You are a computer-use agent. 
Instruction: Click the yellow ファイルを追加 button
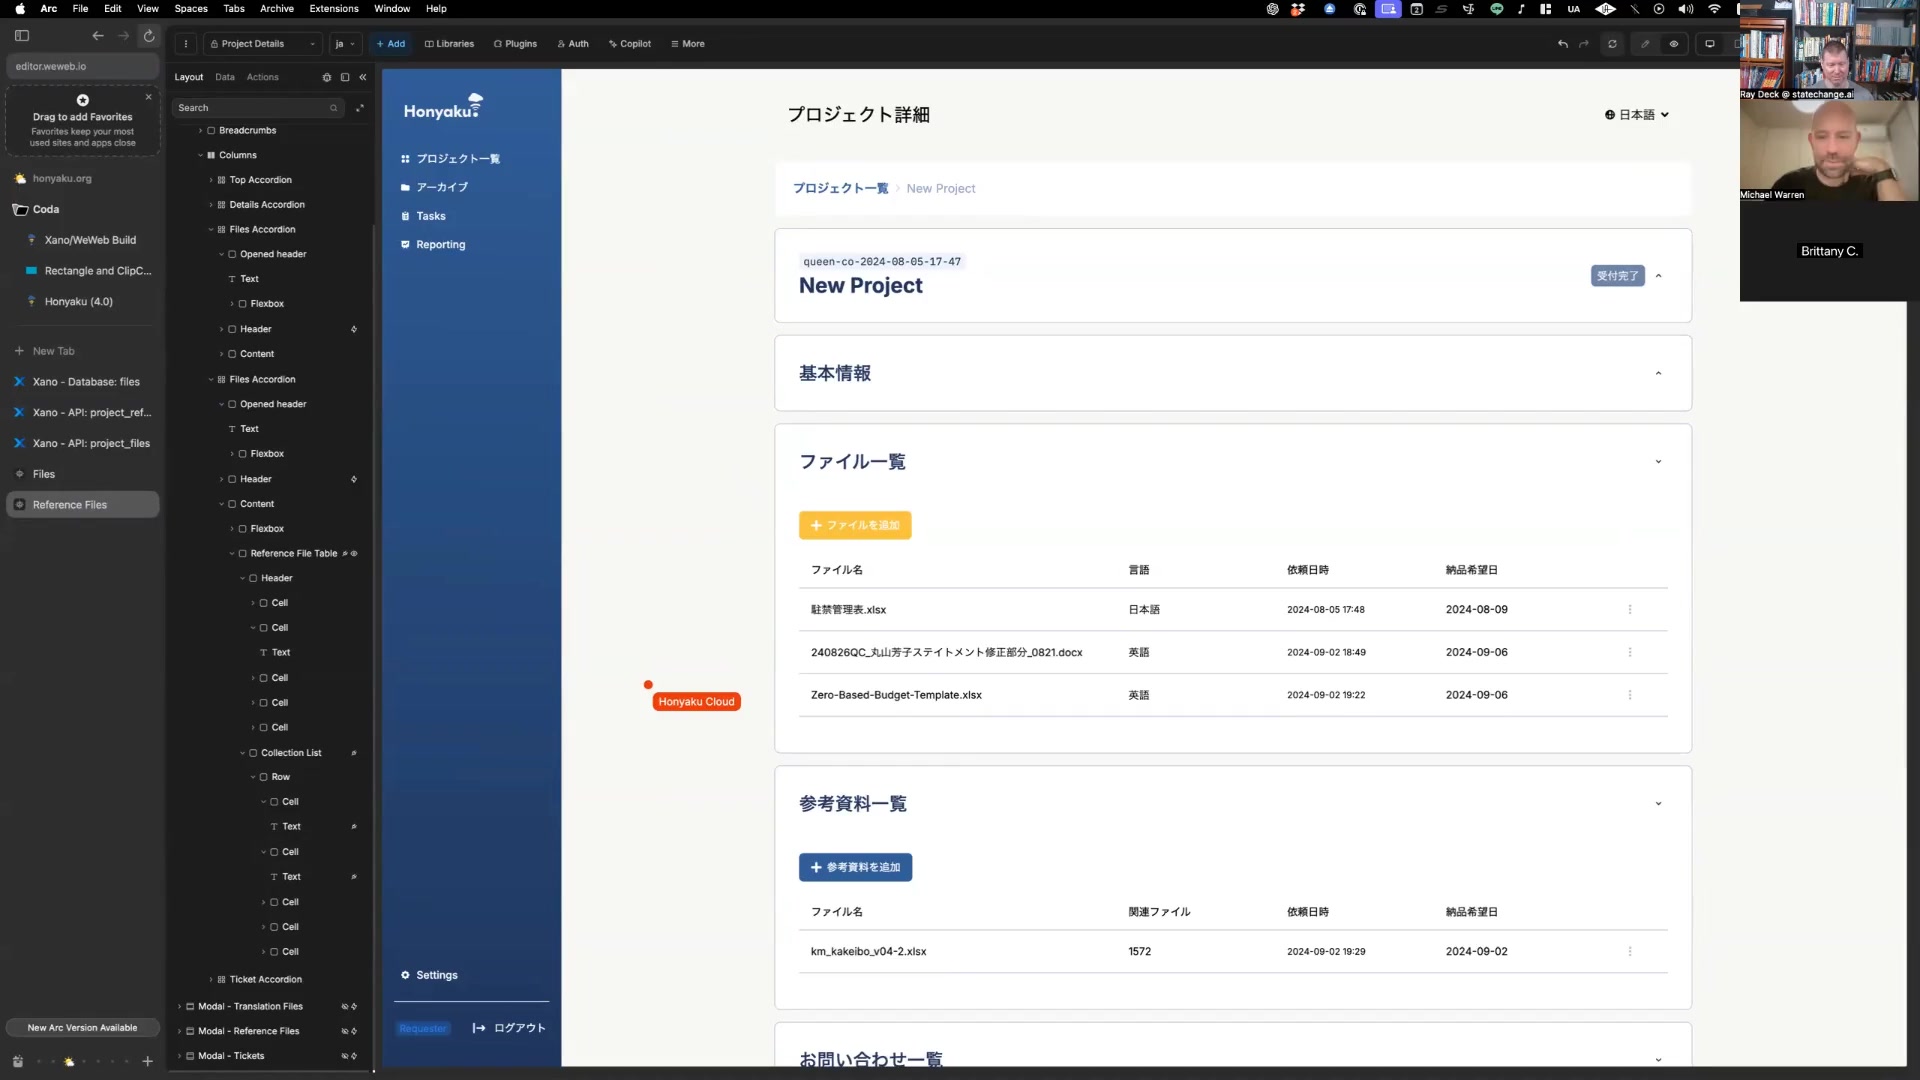854,525
